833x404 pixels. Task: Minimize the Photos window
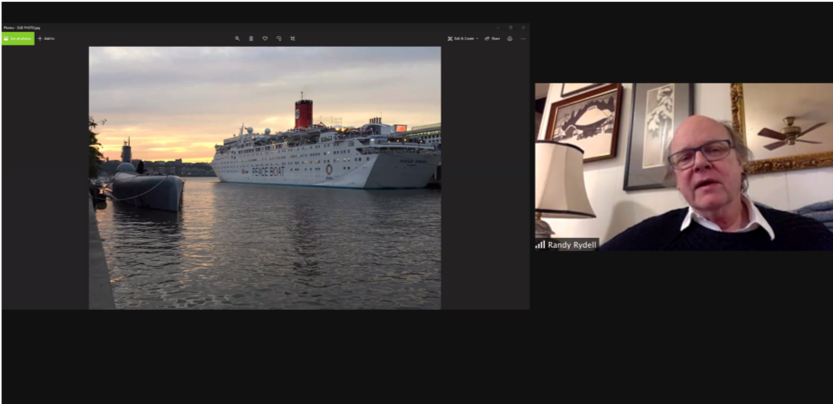tap(496, 27)
